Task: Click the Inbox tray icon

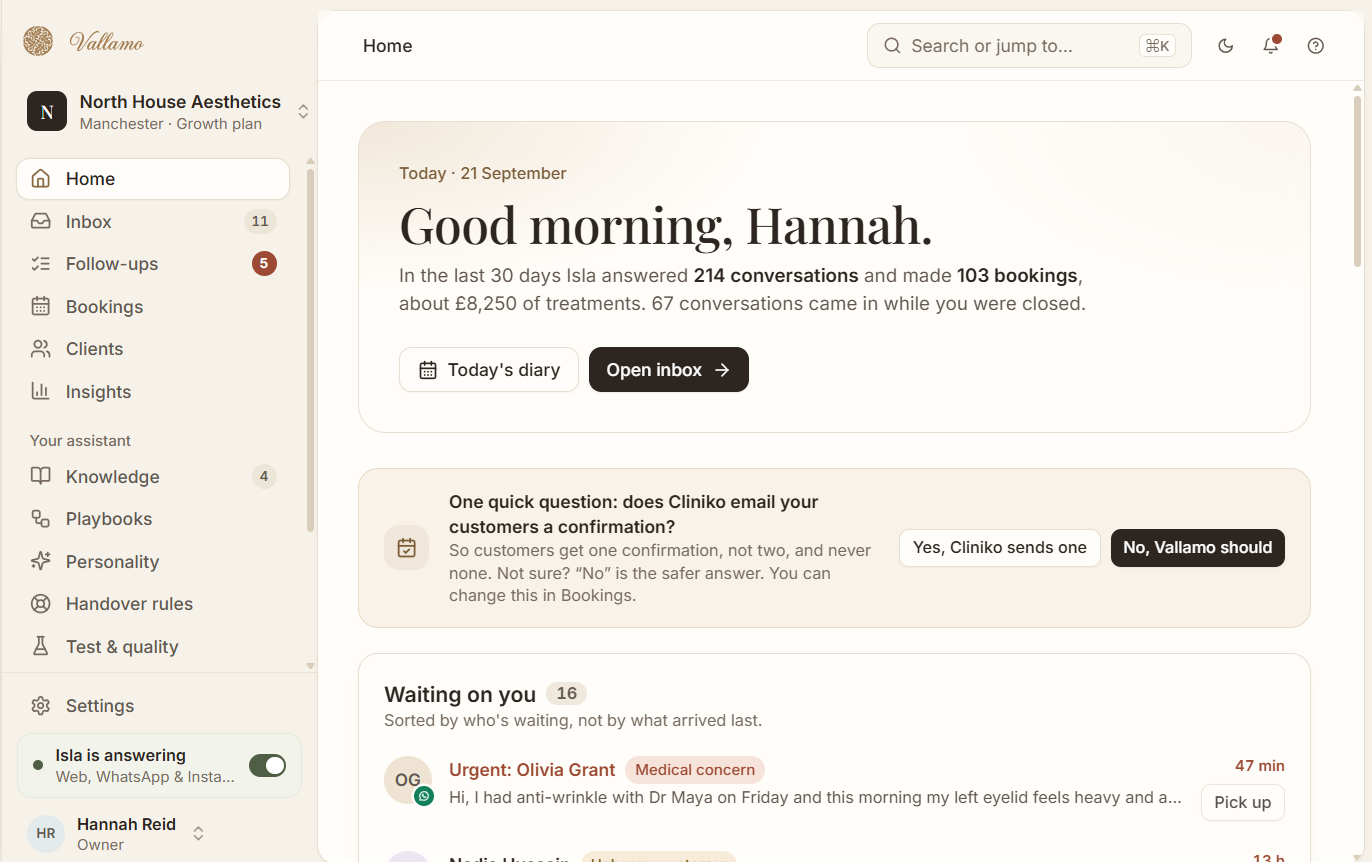Action: [41, 221]
